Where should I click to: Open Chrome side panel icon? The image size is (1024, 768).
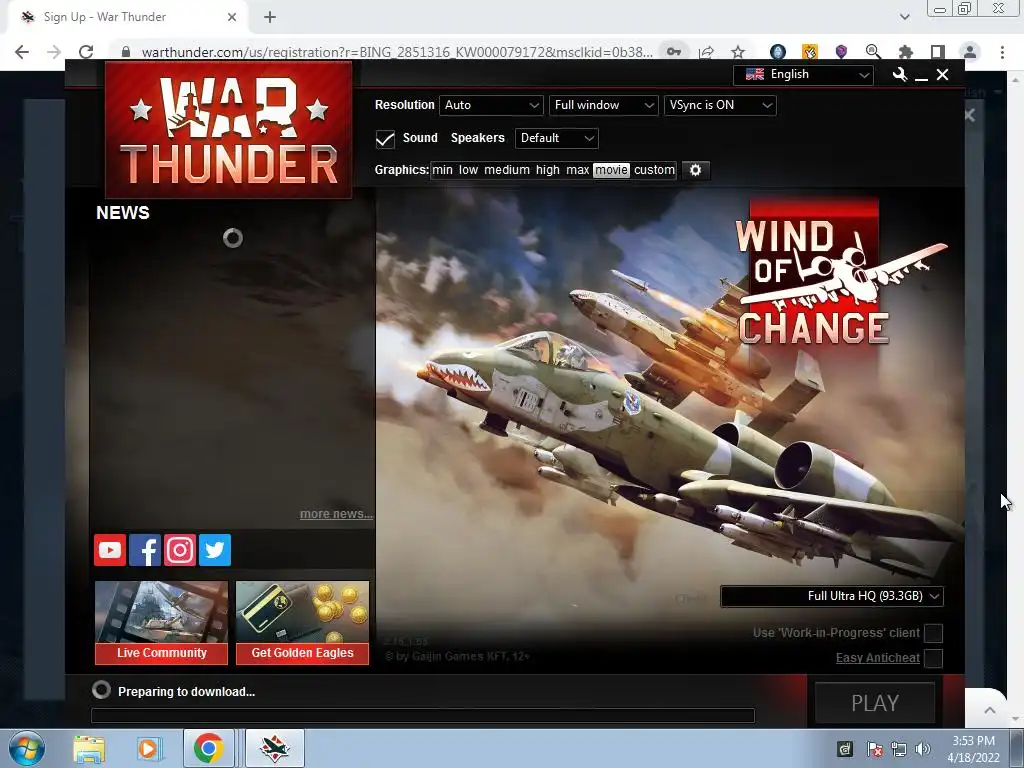937,52
